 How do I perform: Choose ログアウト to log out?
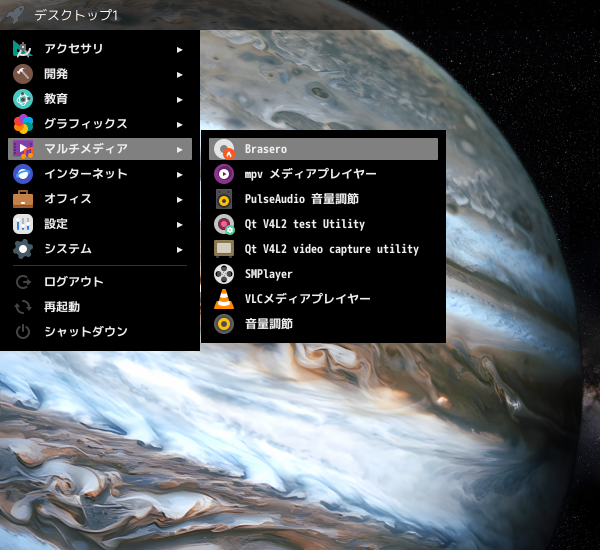(x=100, y=282)
